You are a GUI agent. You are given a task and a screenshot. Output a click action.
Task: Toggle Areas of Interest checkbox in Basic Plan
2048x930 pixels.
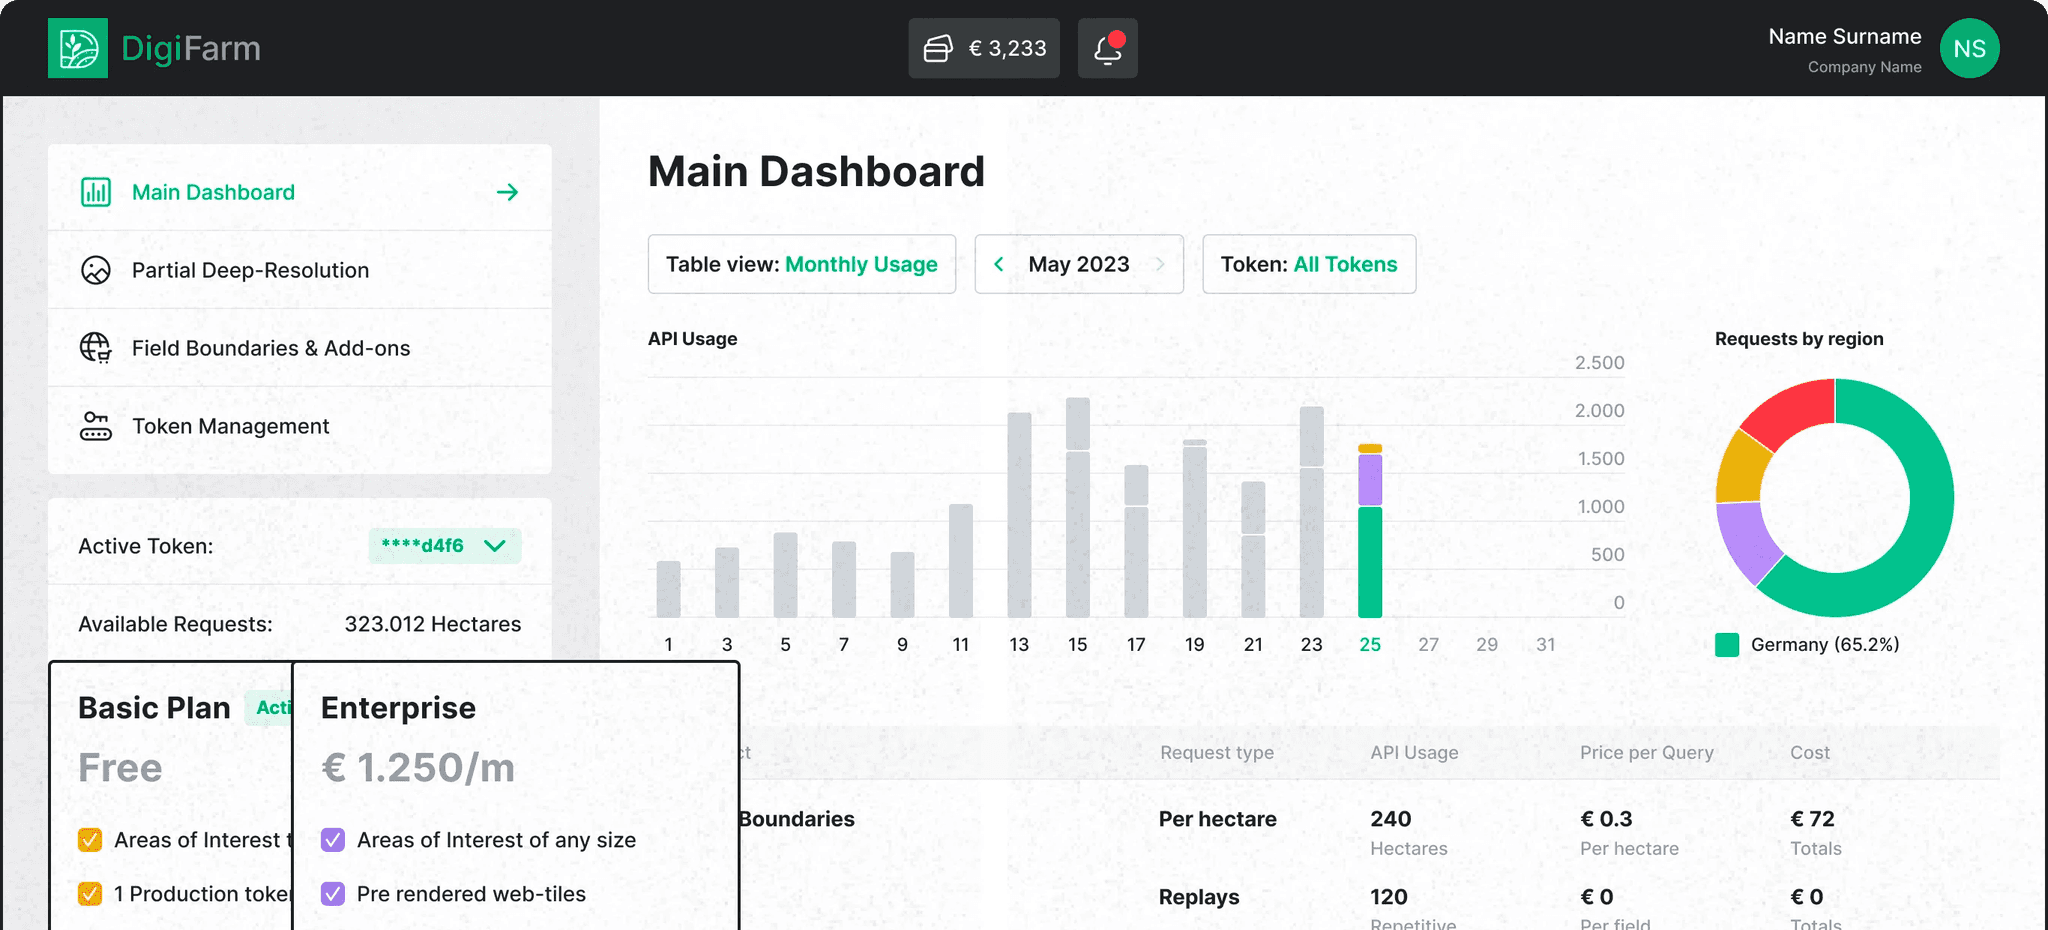click(91, 840)
